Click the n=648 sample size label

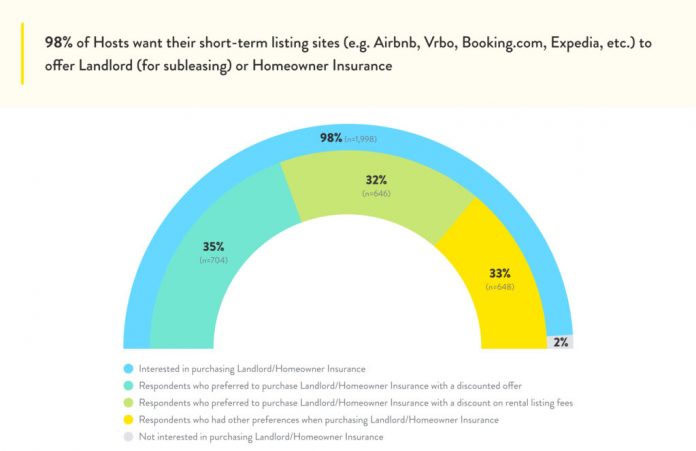click(x=500, y=287)
